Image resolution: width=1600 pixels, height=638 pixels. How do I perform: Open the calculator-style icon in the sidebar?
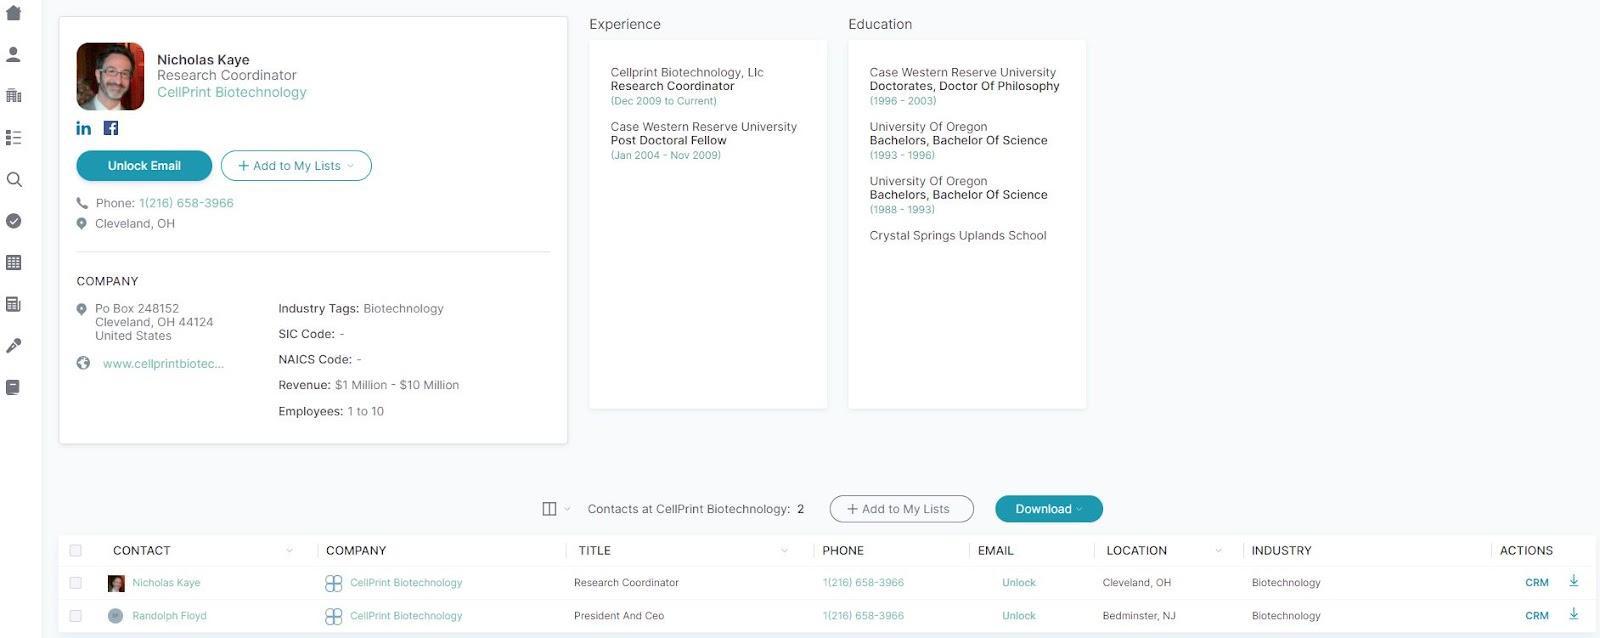point(14,304)
